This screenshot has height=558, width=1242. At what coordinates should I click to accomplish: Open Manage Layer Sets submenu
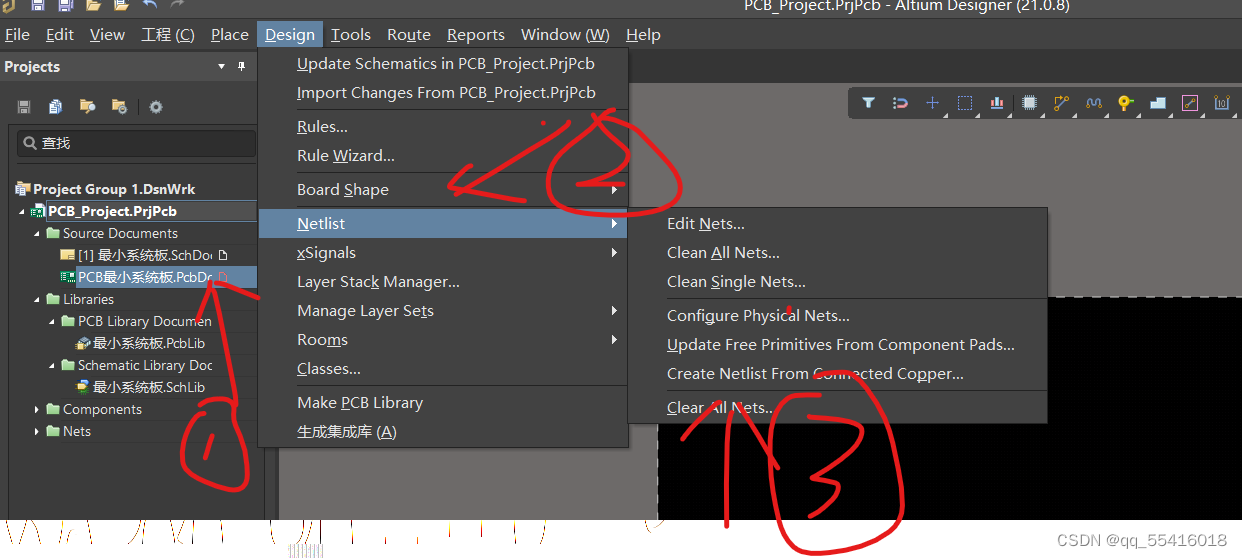pos(443,311)
